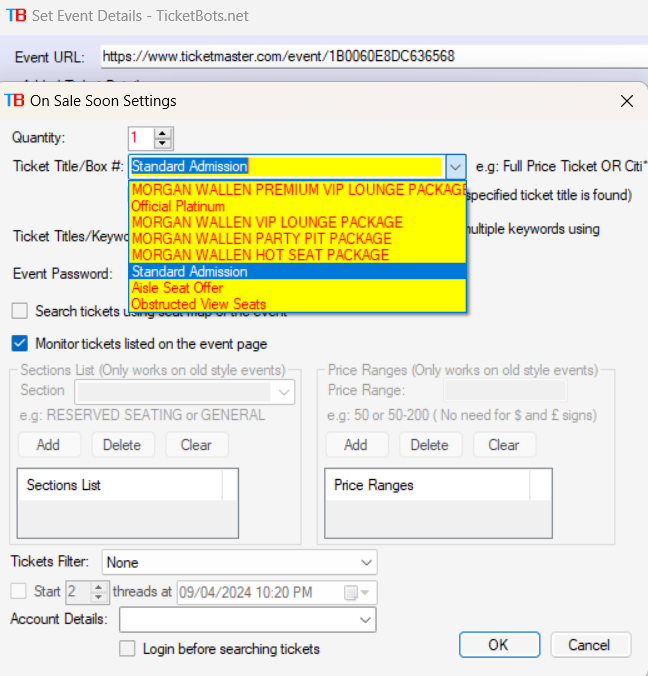Click the Cancel button
648x676 pixels.
coord(590,645)
